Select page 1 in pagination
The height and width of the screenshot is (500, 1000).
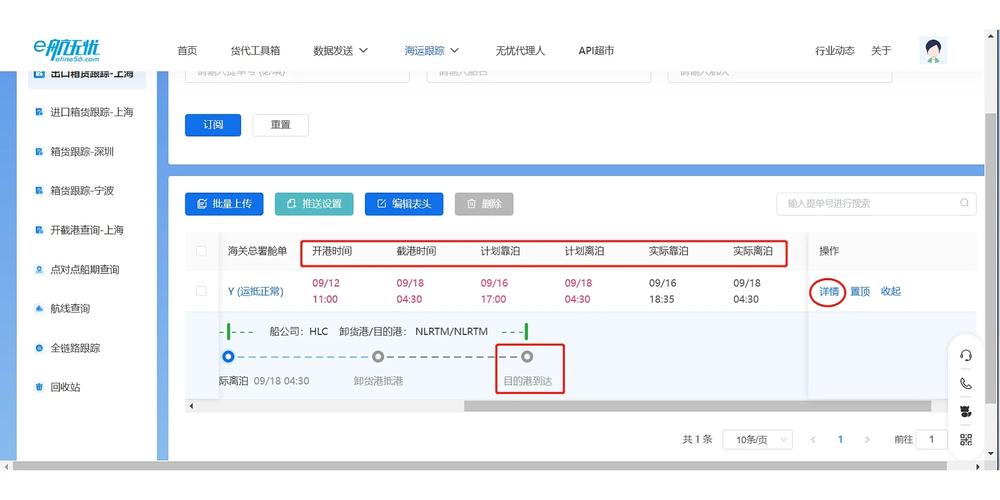[x=841, y=439]
